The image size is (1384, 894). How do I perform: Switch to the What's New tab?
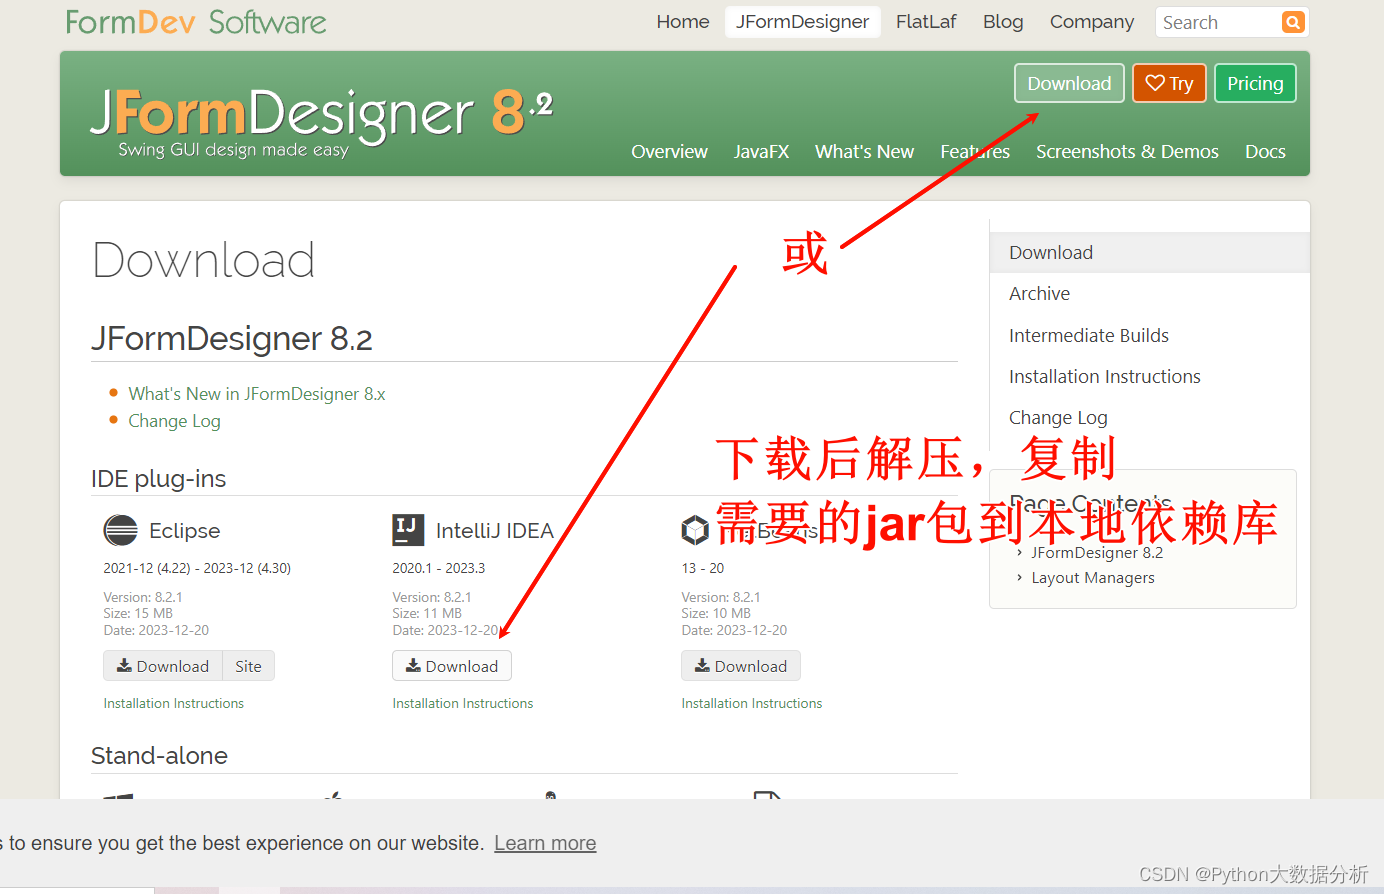(x=864, y=151)
